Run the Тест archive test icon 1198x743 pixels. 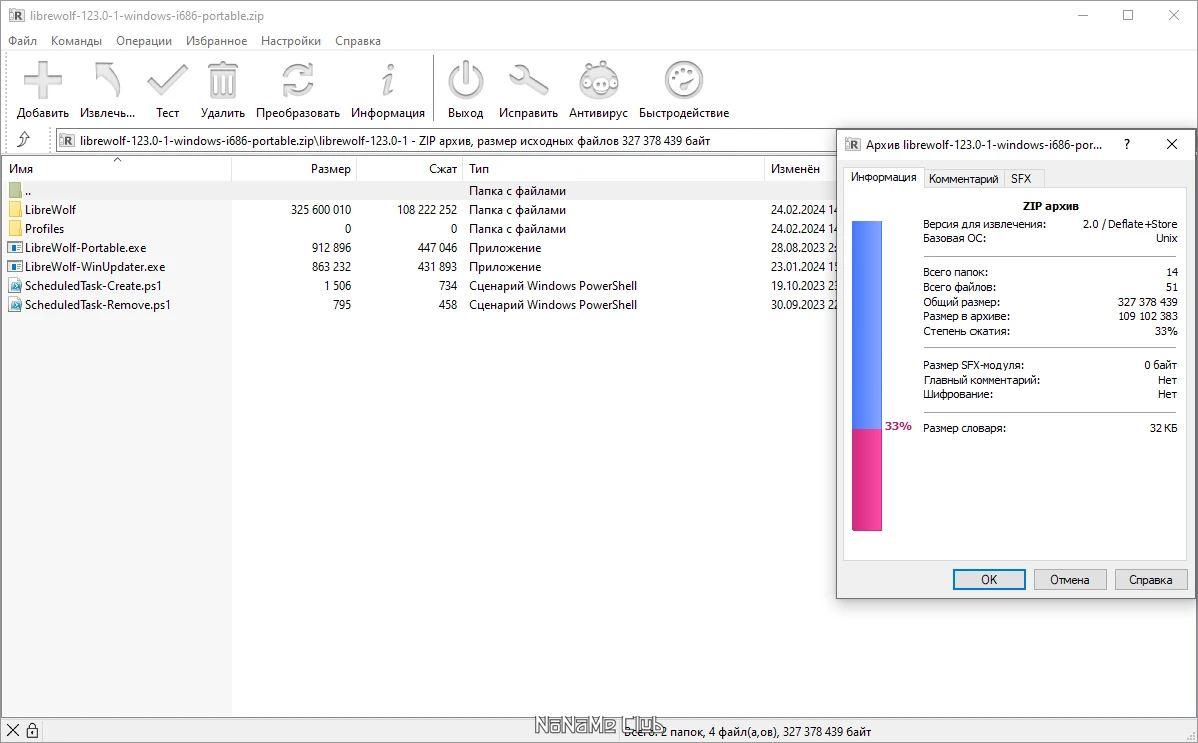(167, 82)
